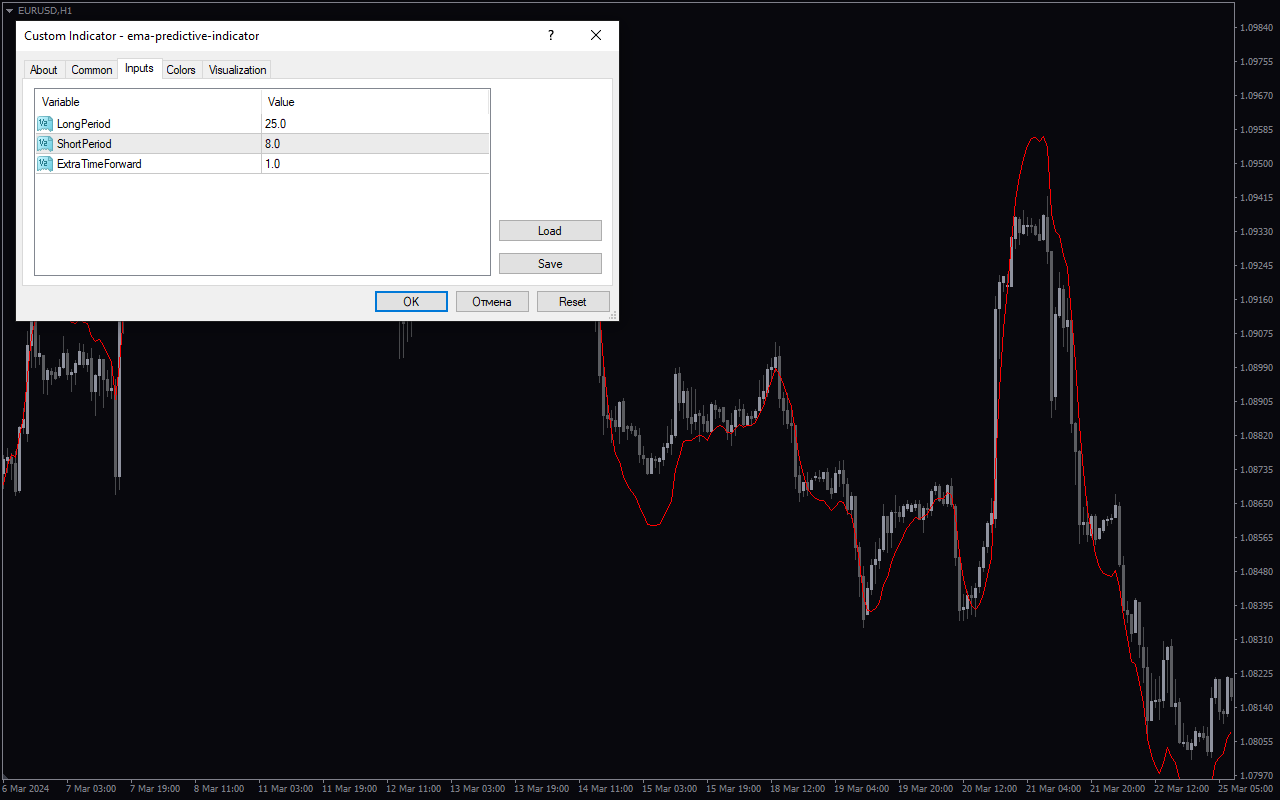Click the 8 Mar 11:00 time label

219,789
